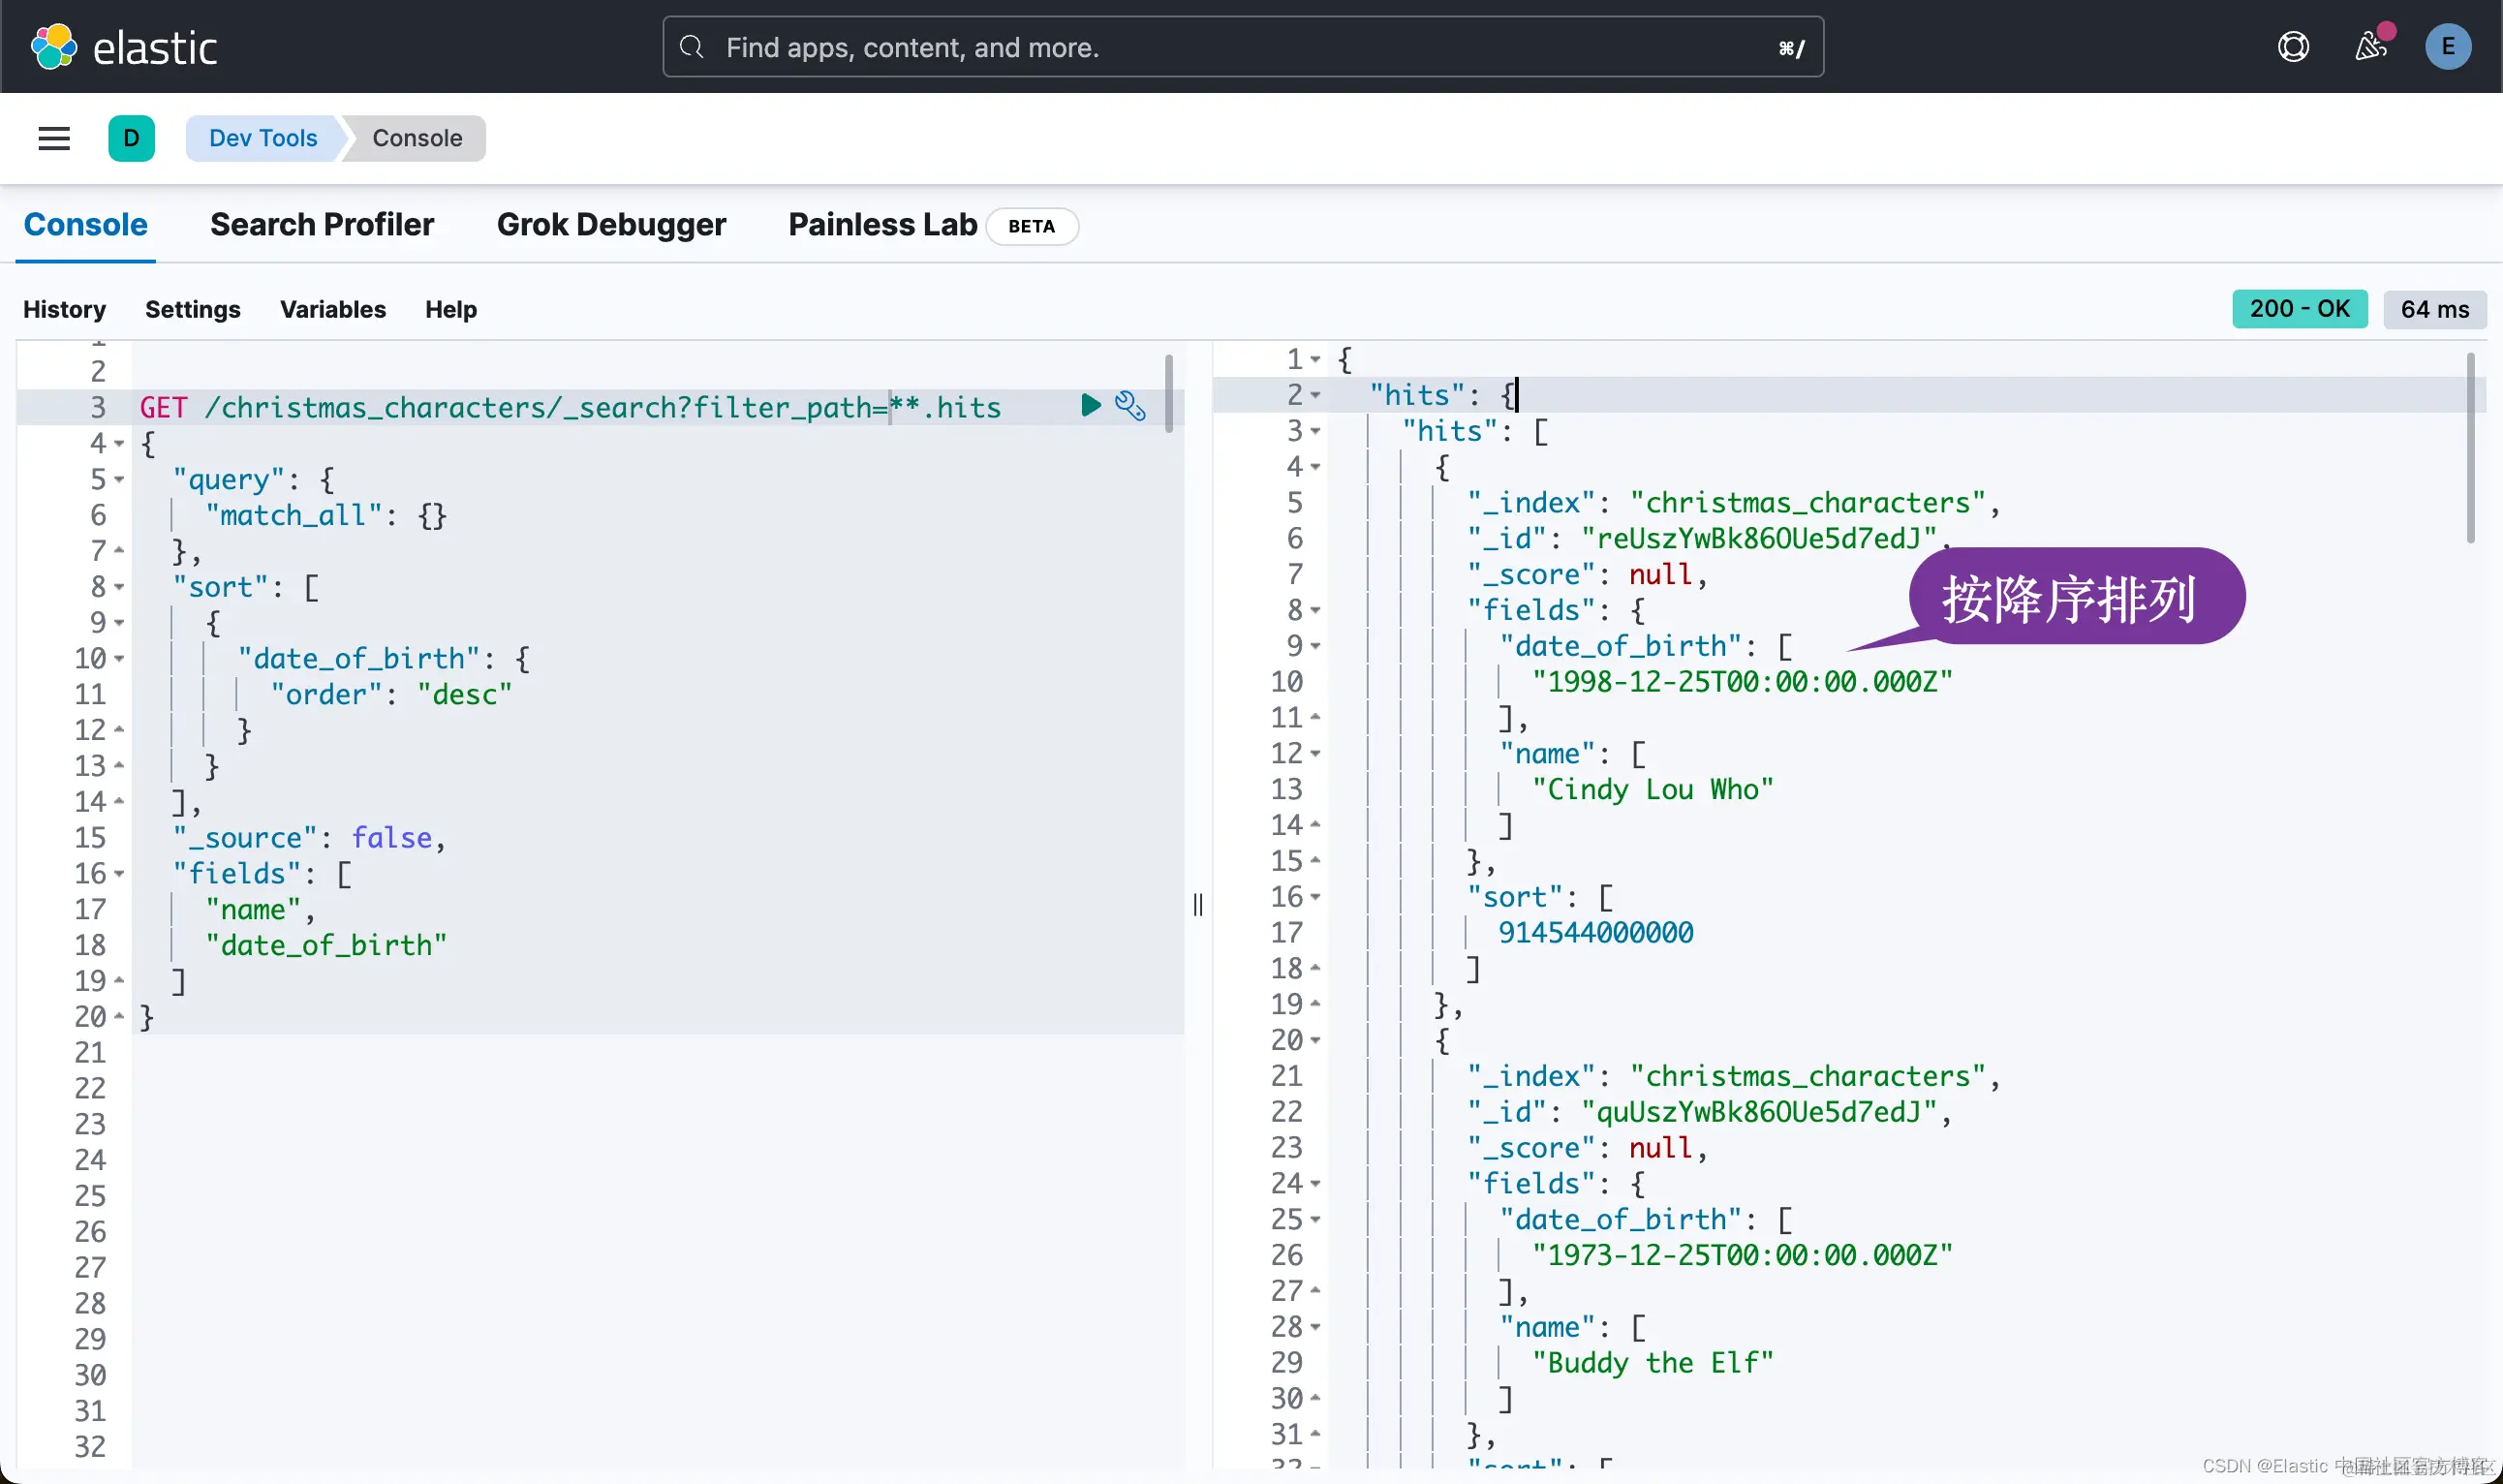Fold the response "hits" object on line 2
Screen dimensions: 2503x1484
(x=1315, y=395)
